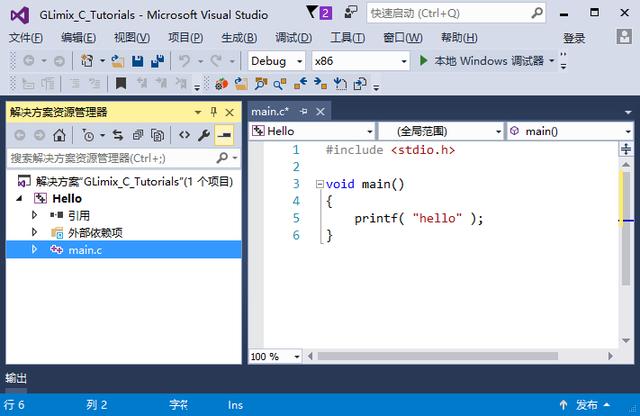This screenshot has width=640, height=416.
Task: Open the 编辑(E) menu
Action: (x=78, y=38)
